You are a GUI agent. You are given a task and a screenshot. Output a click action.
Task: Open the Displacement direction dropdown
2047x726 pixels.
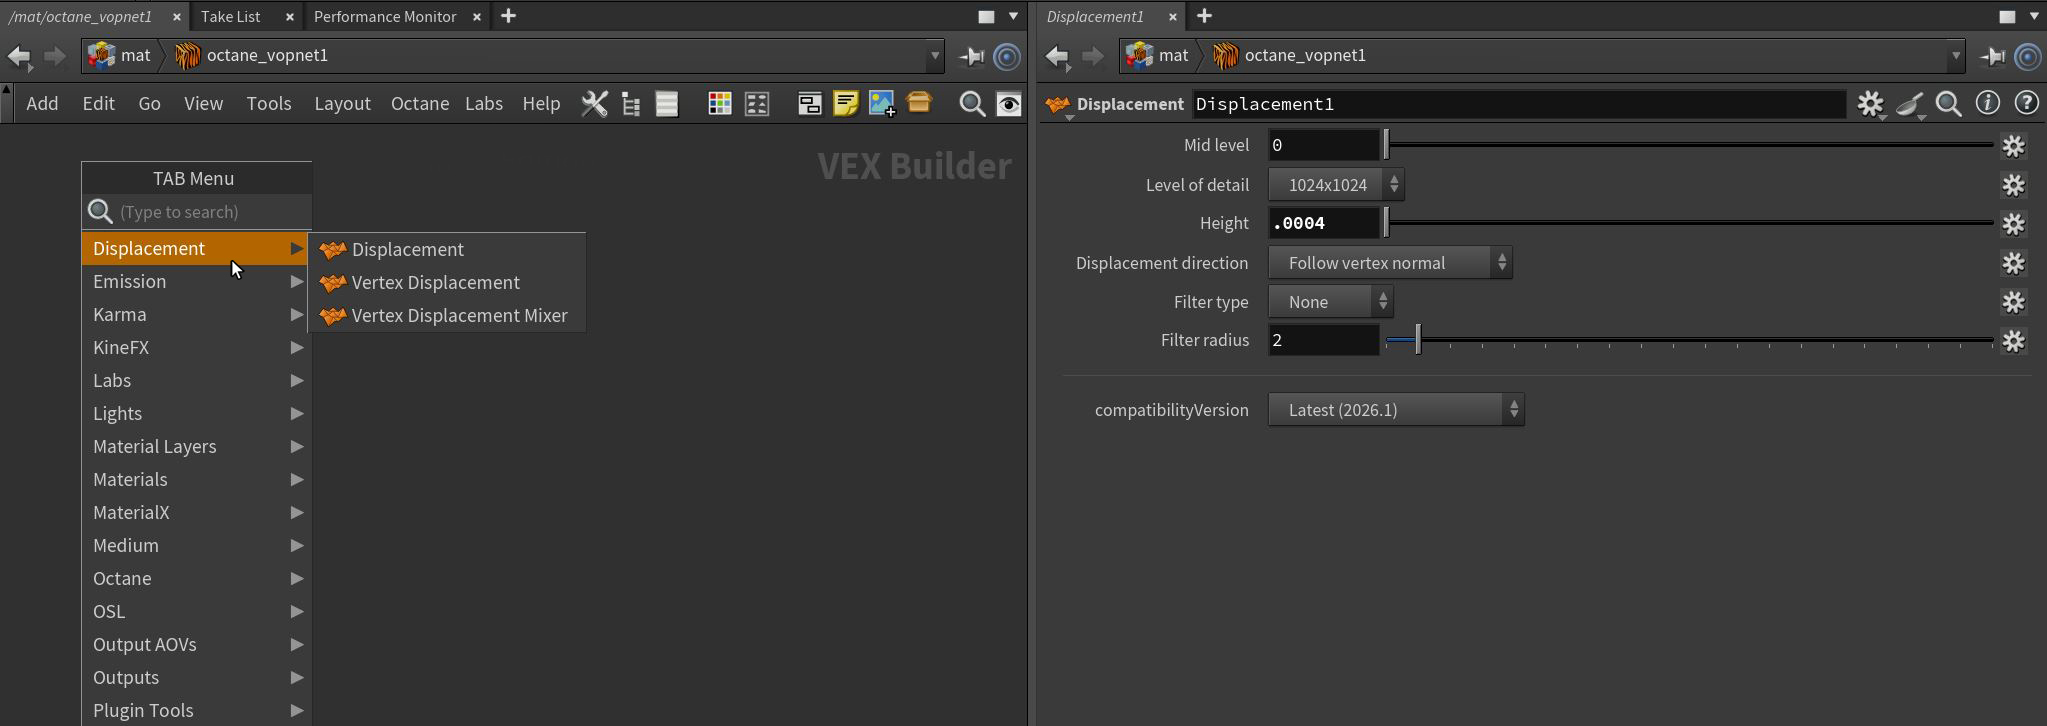pyautogui.click(x=1389, y=263)
